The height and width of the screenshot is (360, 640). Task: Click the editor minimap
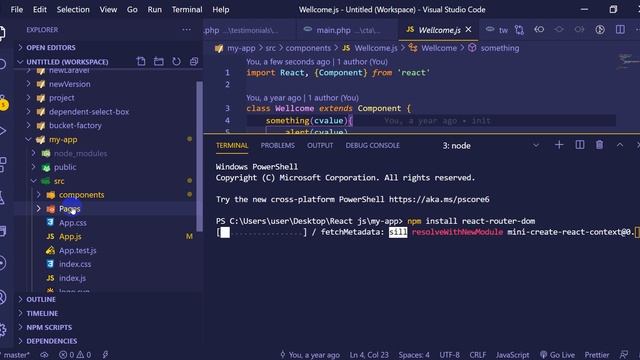click(x=628, y=61)
